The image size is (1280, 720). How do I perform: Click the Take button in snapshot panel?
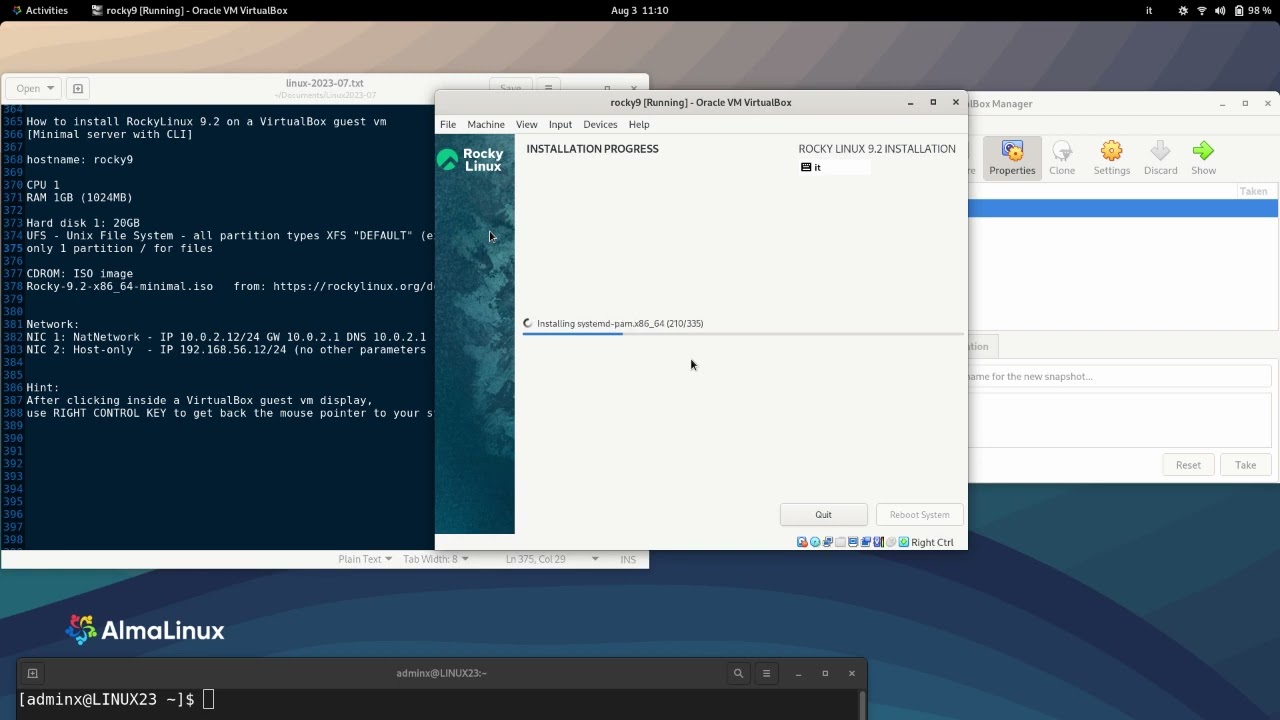coord(1245,465)
